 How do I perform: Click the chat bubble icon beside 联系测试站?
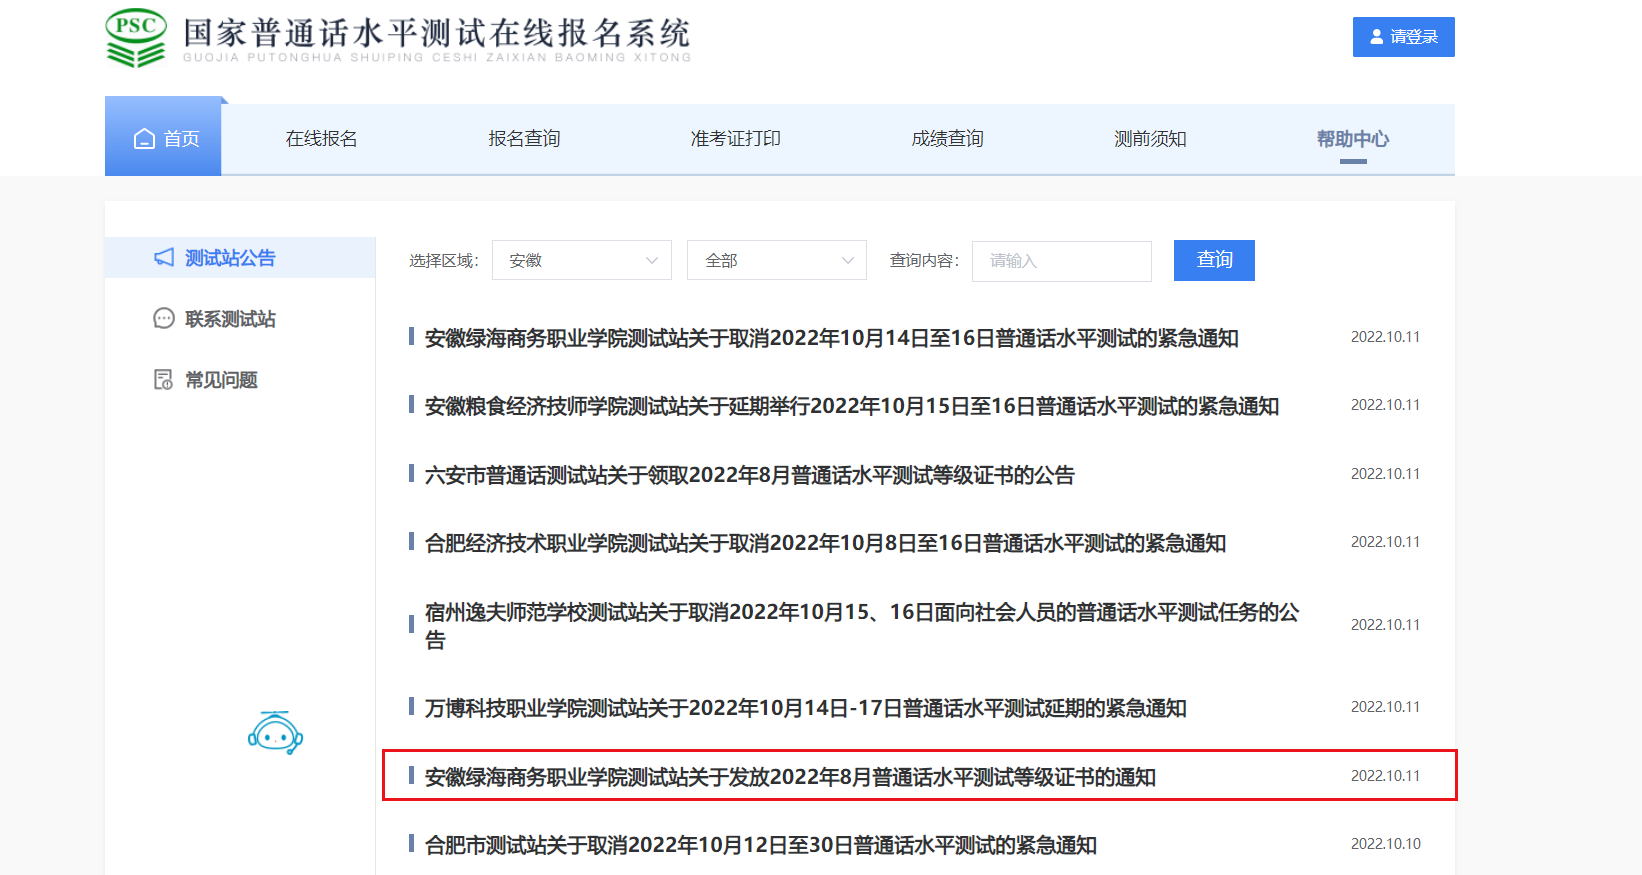pyautogui.click(x=164, y=319)
